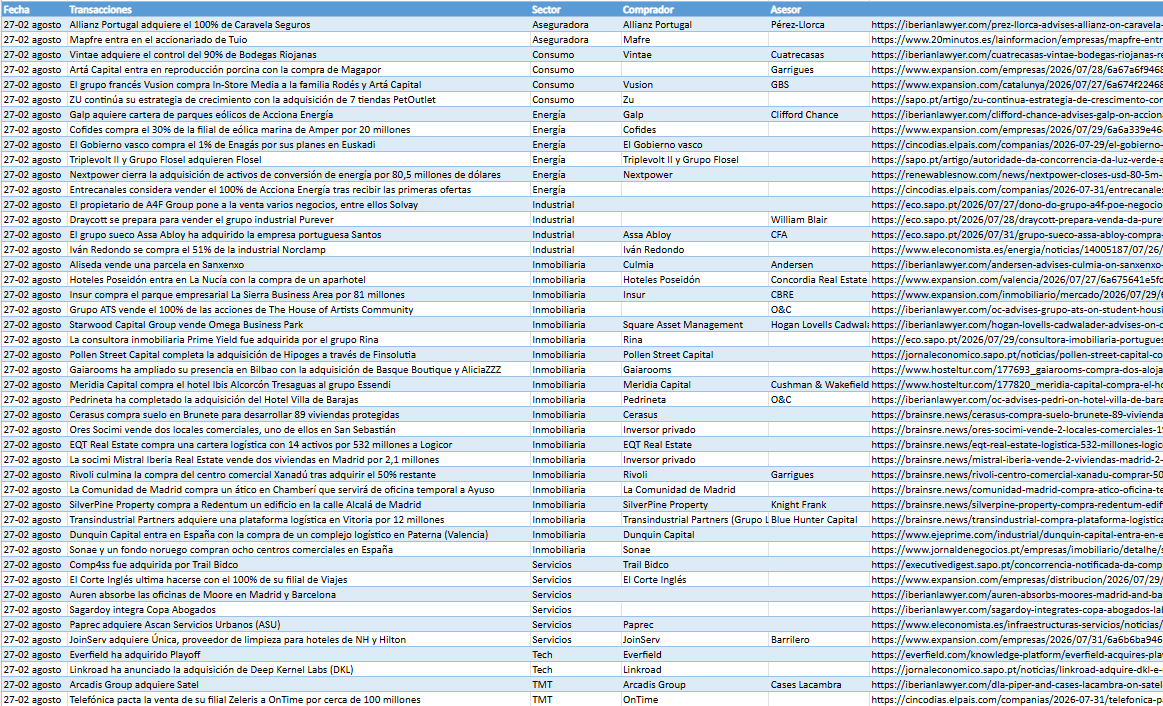This screenshot has height=706, width=1163.
Task: Select the Pollen Street Capital Hipoges transaction cell
Action: click(298, 354)
